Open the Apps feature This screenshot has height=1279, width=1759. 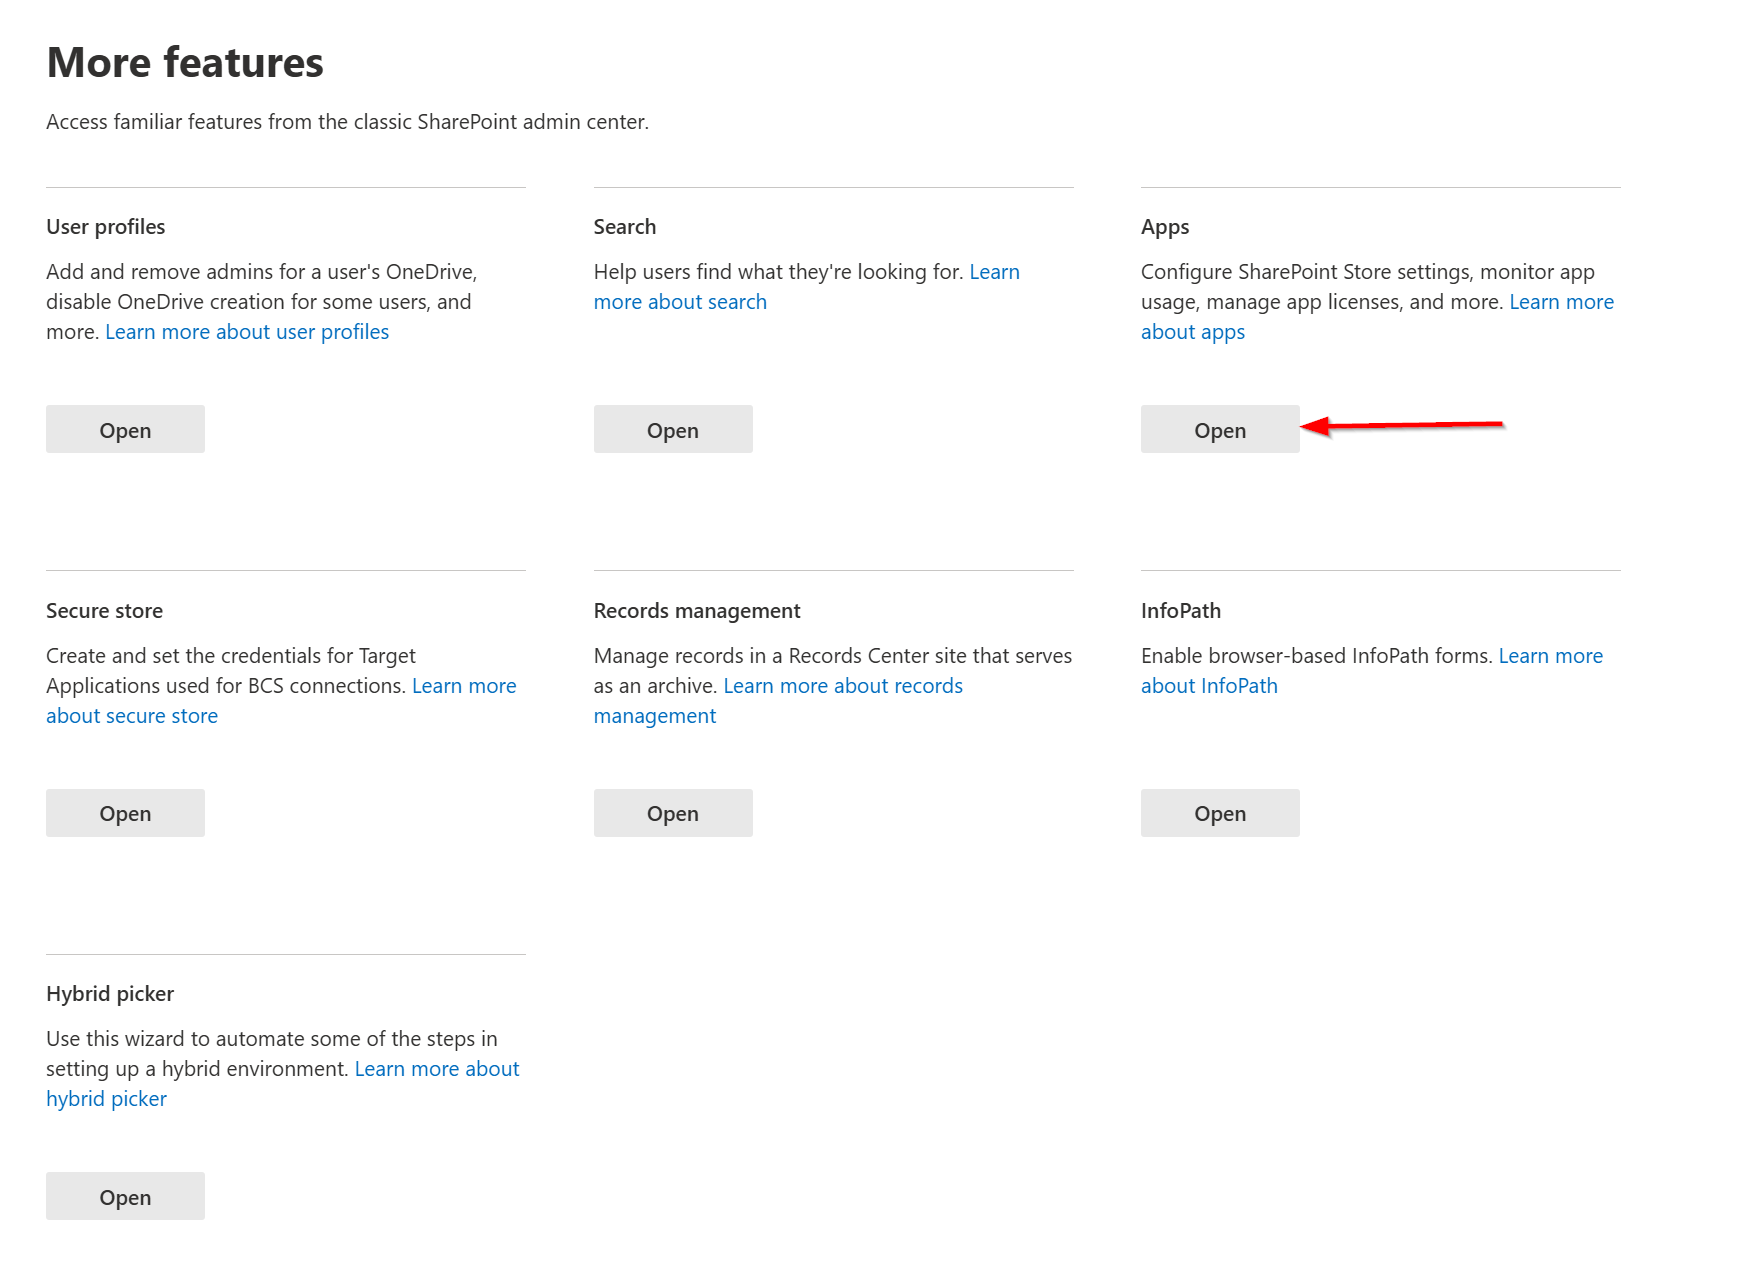[1220, 429]
